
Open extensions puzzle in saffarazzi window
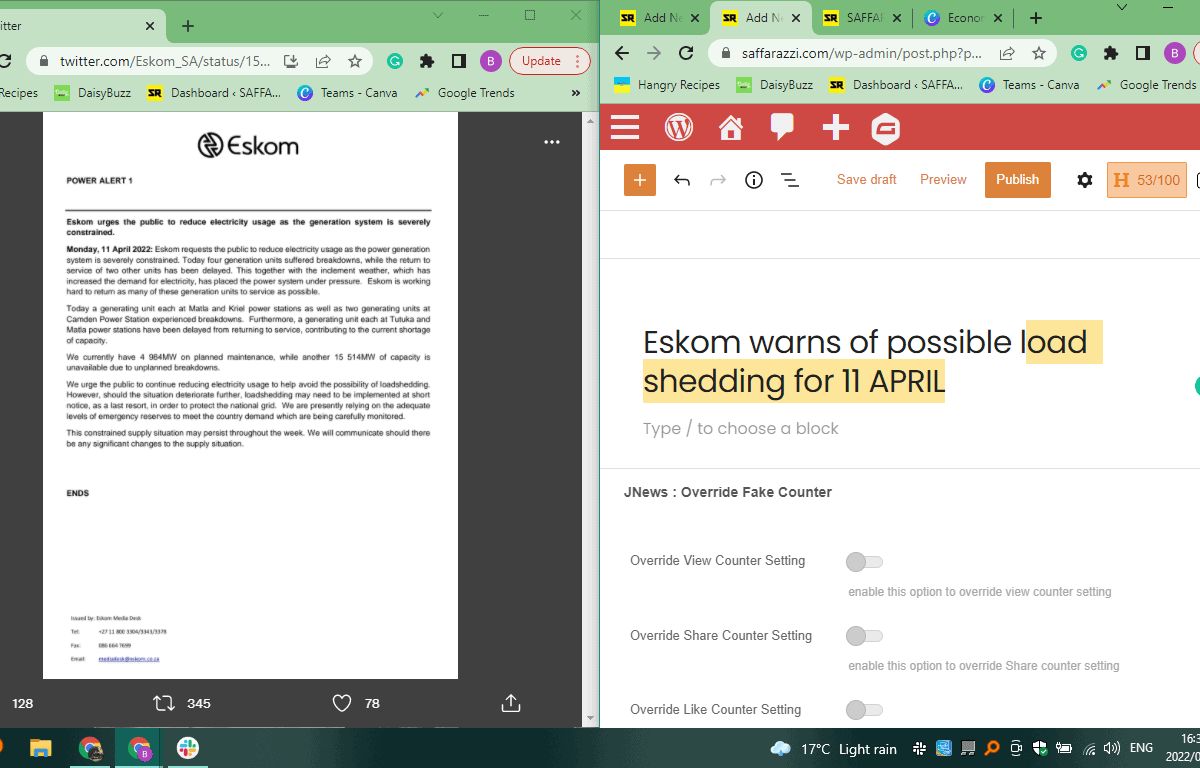[1111, 53]
